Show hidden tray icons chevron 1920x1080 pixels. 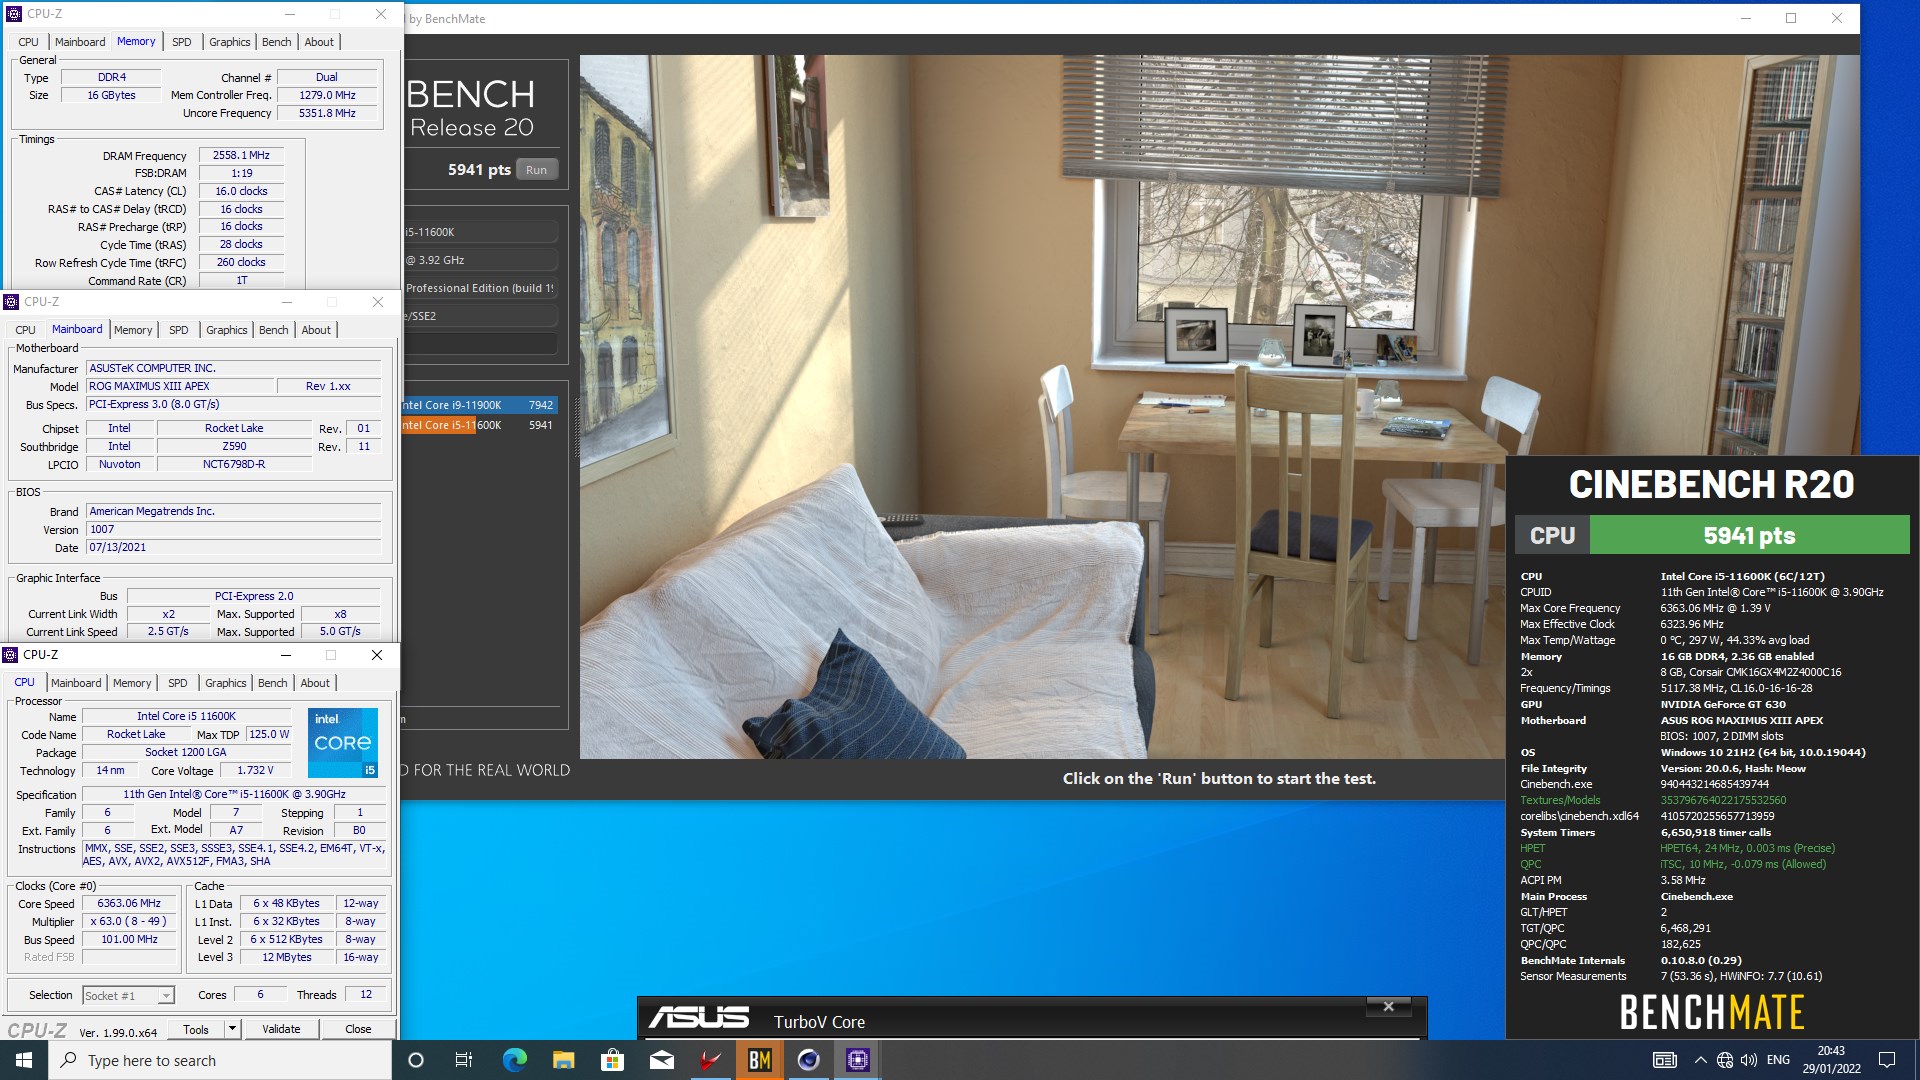coord(1700,1060)
